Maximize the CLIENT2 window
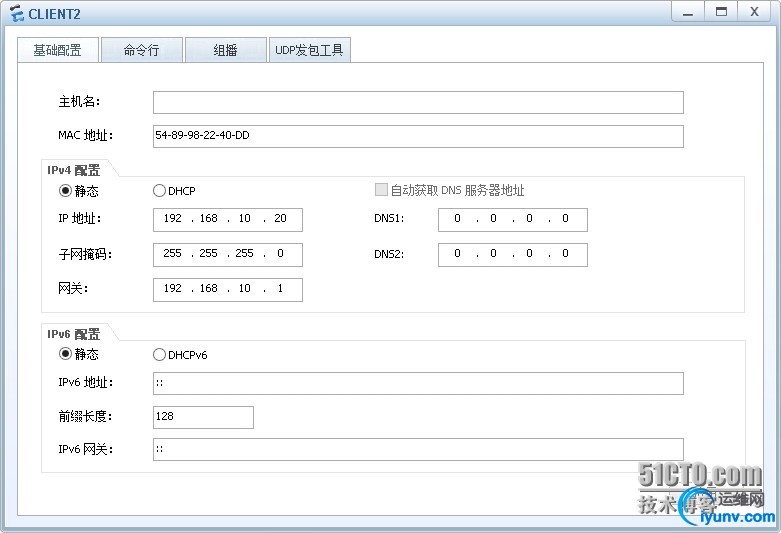The width and height of the screenshot is (781, 533). point(721,12)
